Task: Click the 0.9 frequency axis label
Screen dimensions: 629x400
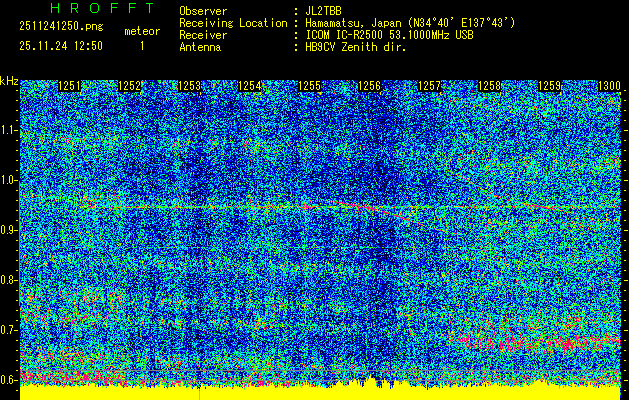Action: coord(9,230)
